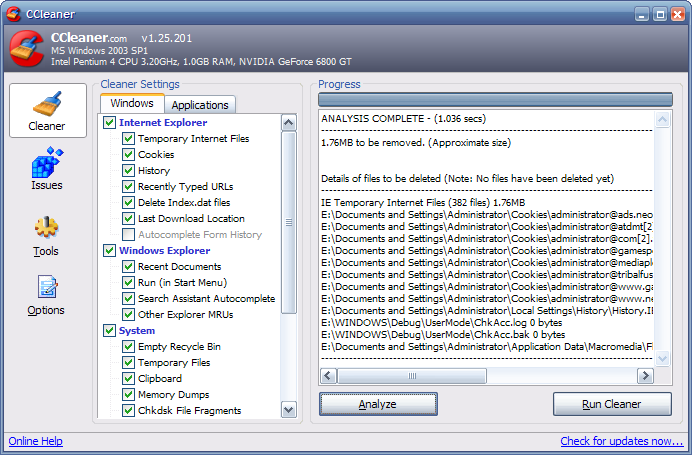Click the Run Cleaner button
This screenshot has width=692, height=455.
click(612, 404)
